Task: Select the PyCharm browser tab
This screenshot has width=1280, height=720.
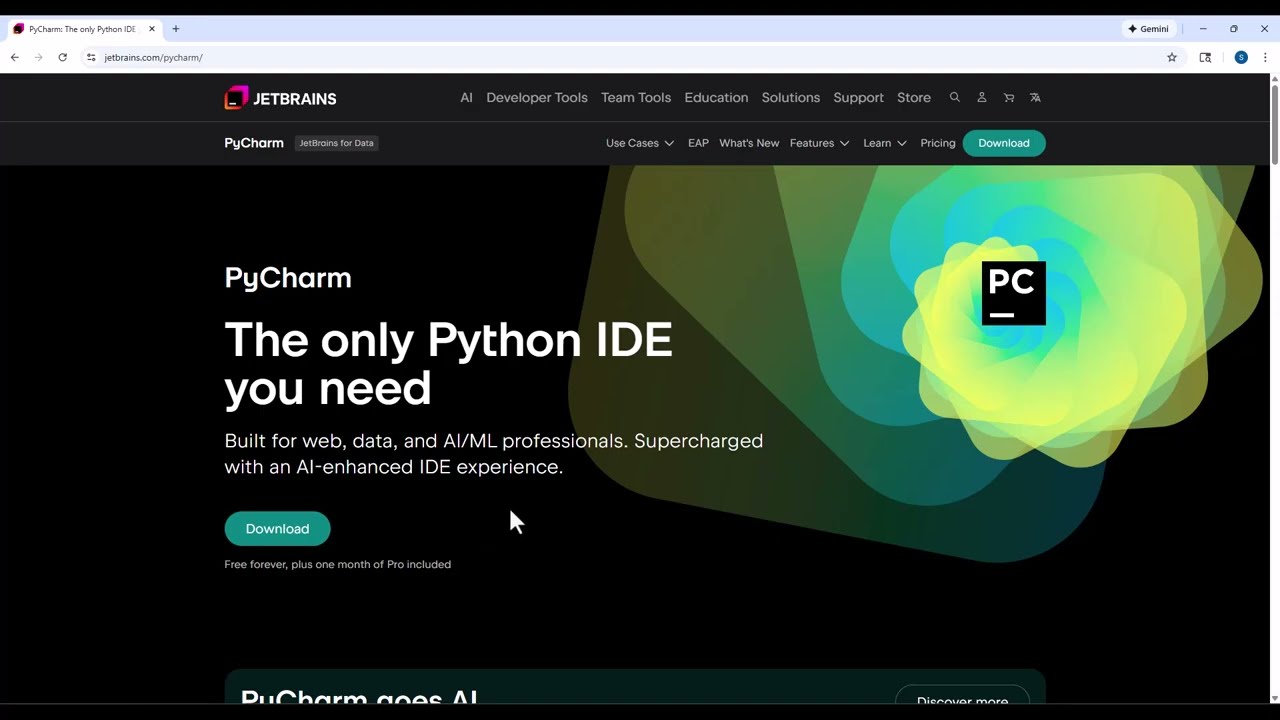Action: coord(85,29)
